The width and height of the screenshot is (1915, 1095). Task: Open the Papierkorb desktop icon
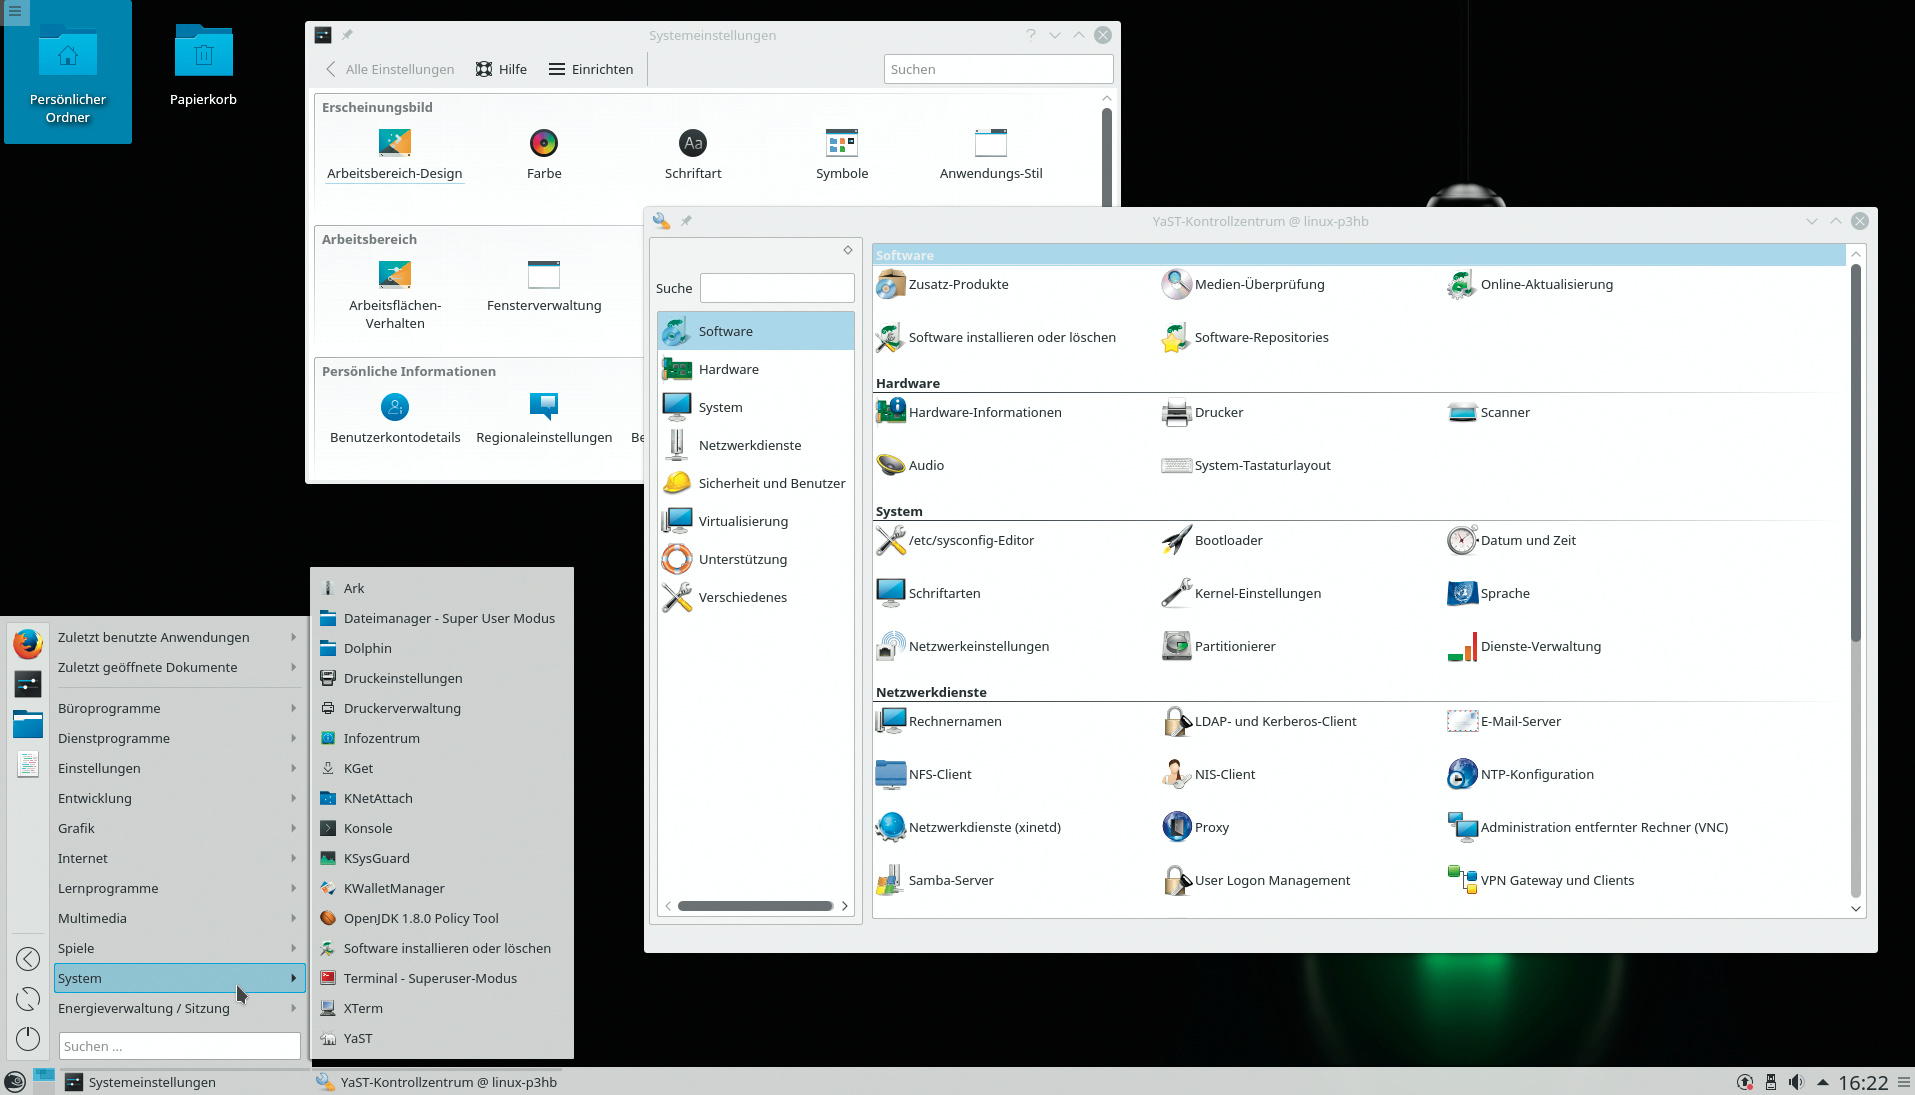(203, 52)
